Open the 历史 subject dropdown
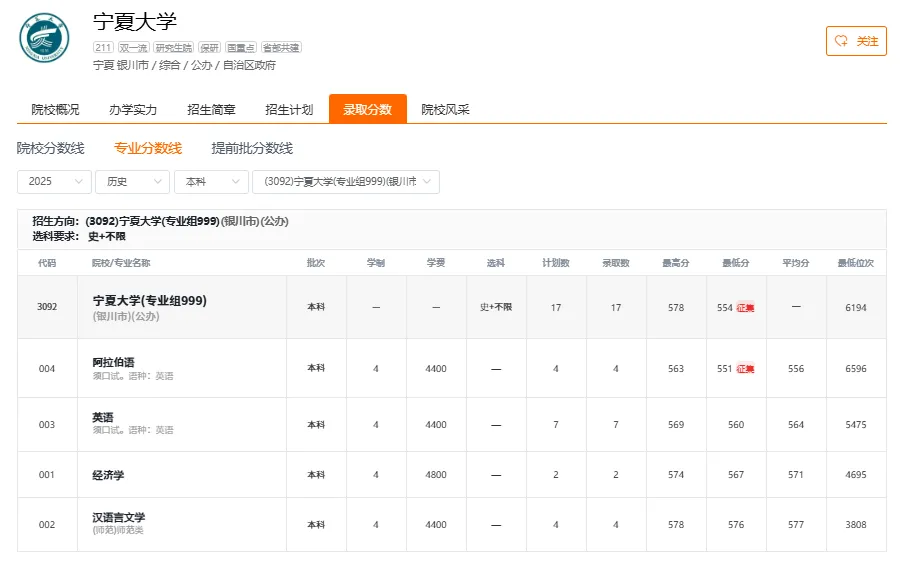This screenshot has width=909, height=567. click(132, 181)
